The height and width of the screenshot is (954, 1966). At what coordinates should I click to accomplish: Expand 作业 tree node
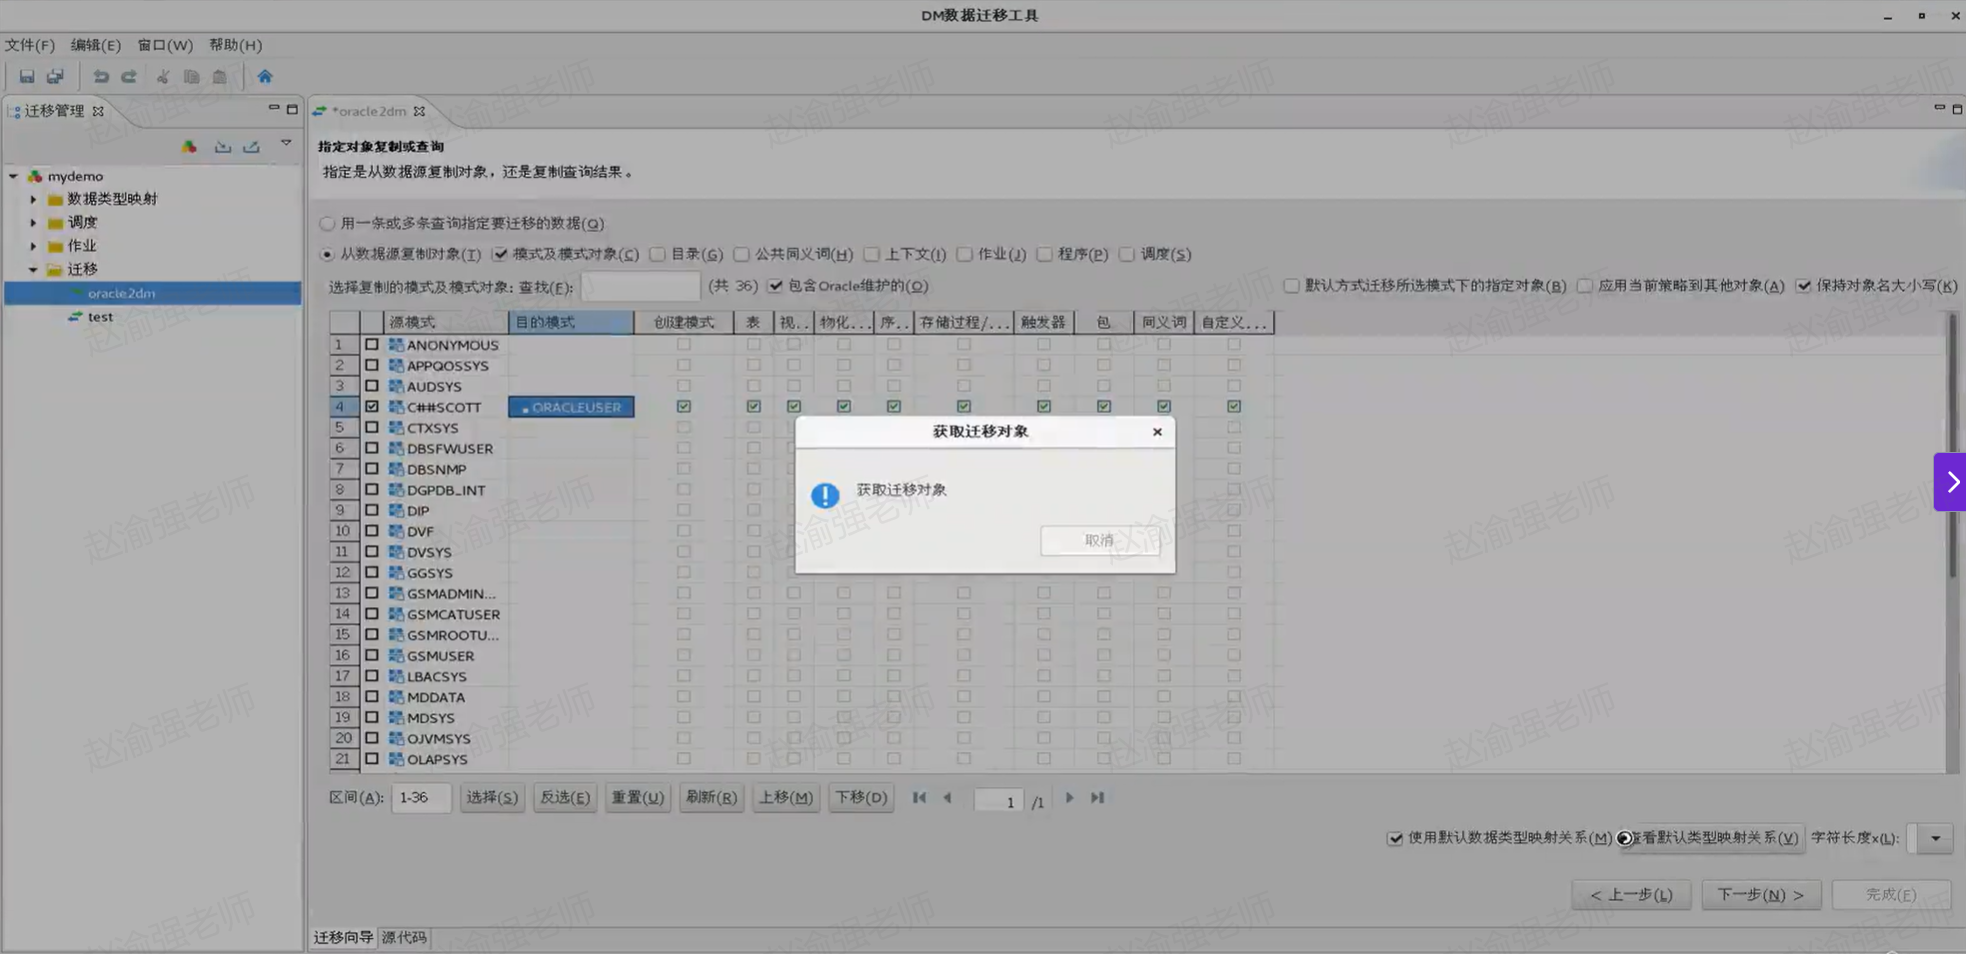click(x=33, y=245)
